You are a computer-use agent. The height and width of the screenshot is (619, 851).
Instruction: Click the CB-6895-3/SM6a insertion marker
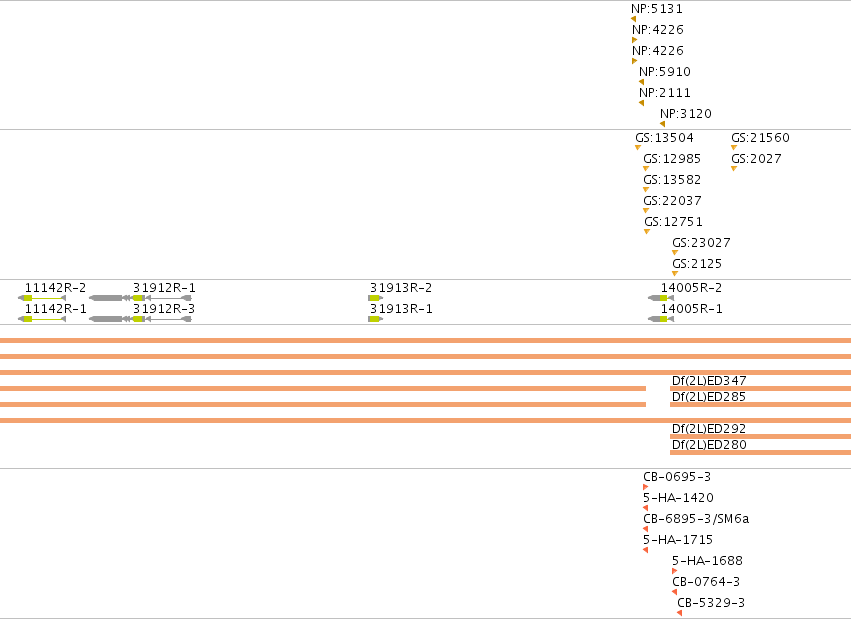click(x=645, y=529)
